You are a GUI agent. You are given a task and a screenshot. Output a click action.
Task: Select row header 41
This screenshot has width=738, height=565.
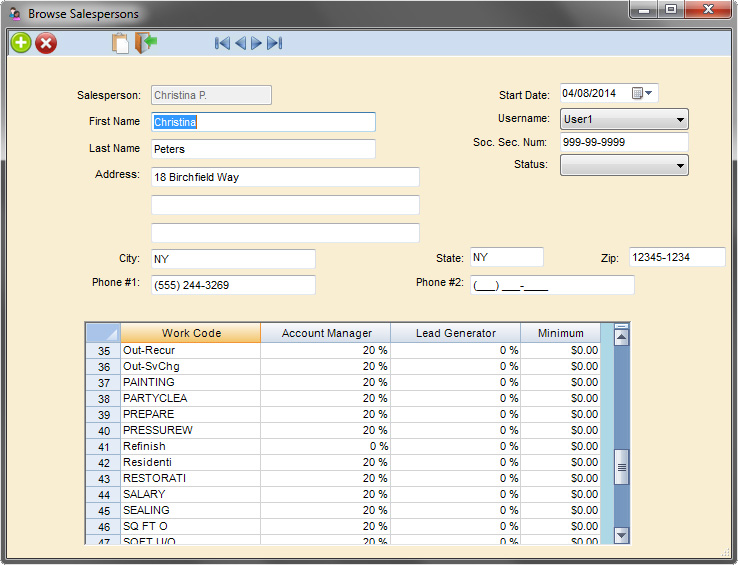click(104, 447)
